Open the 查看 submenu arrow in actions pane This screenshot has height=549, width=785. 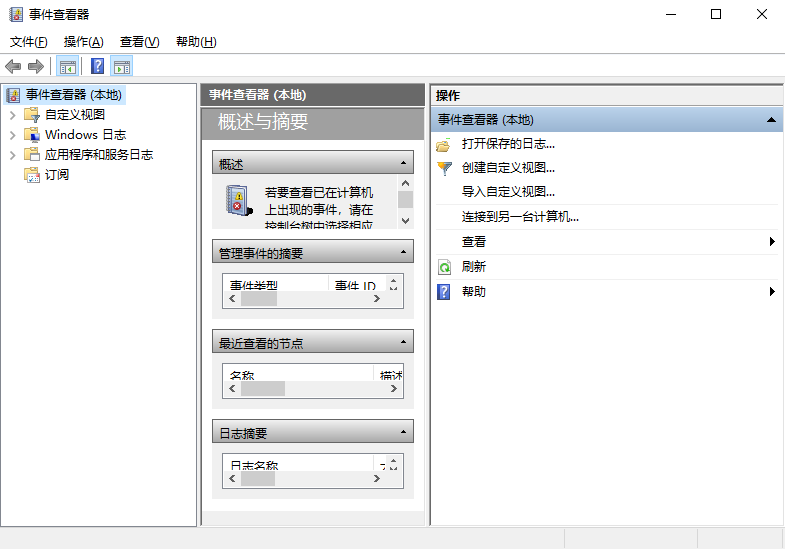tap(772, 242)
